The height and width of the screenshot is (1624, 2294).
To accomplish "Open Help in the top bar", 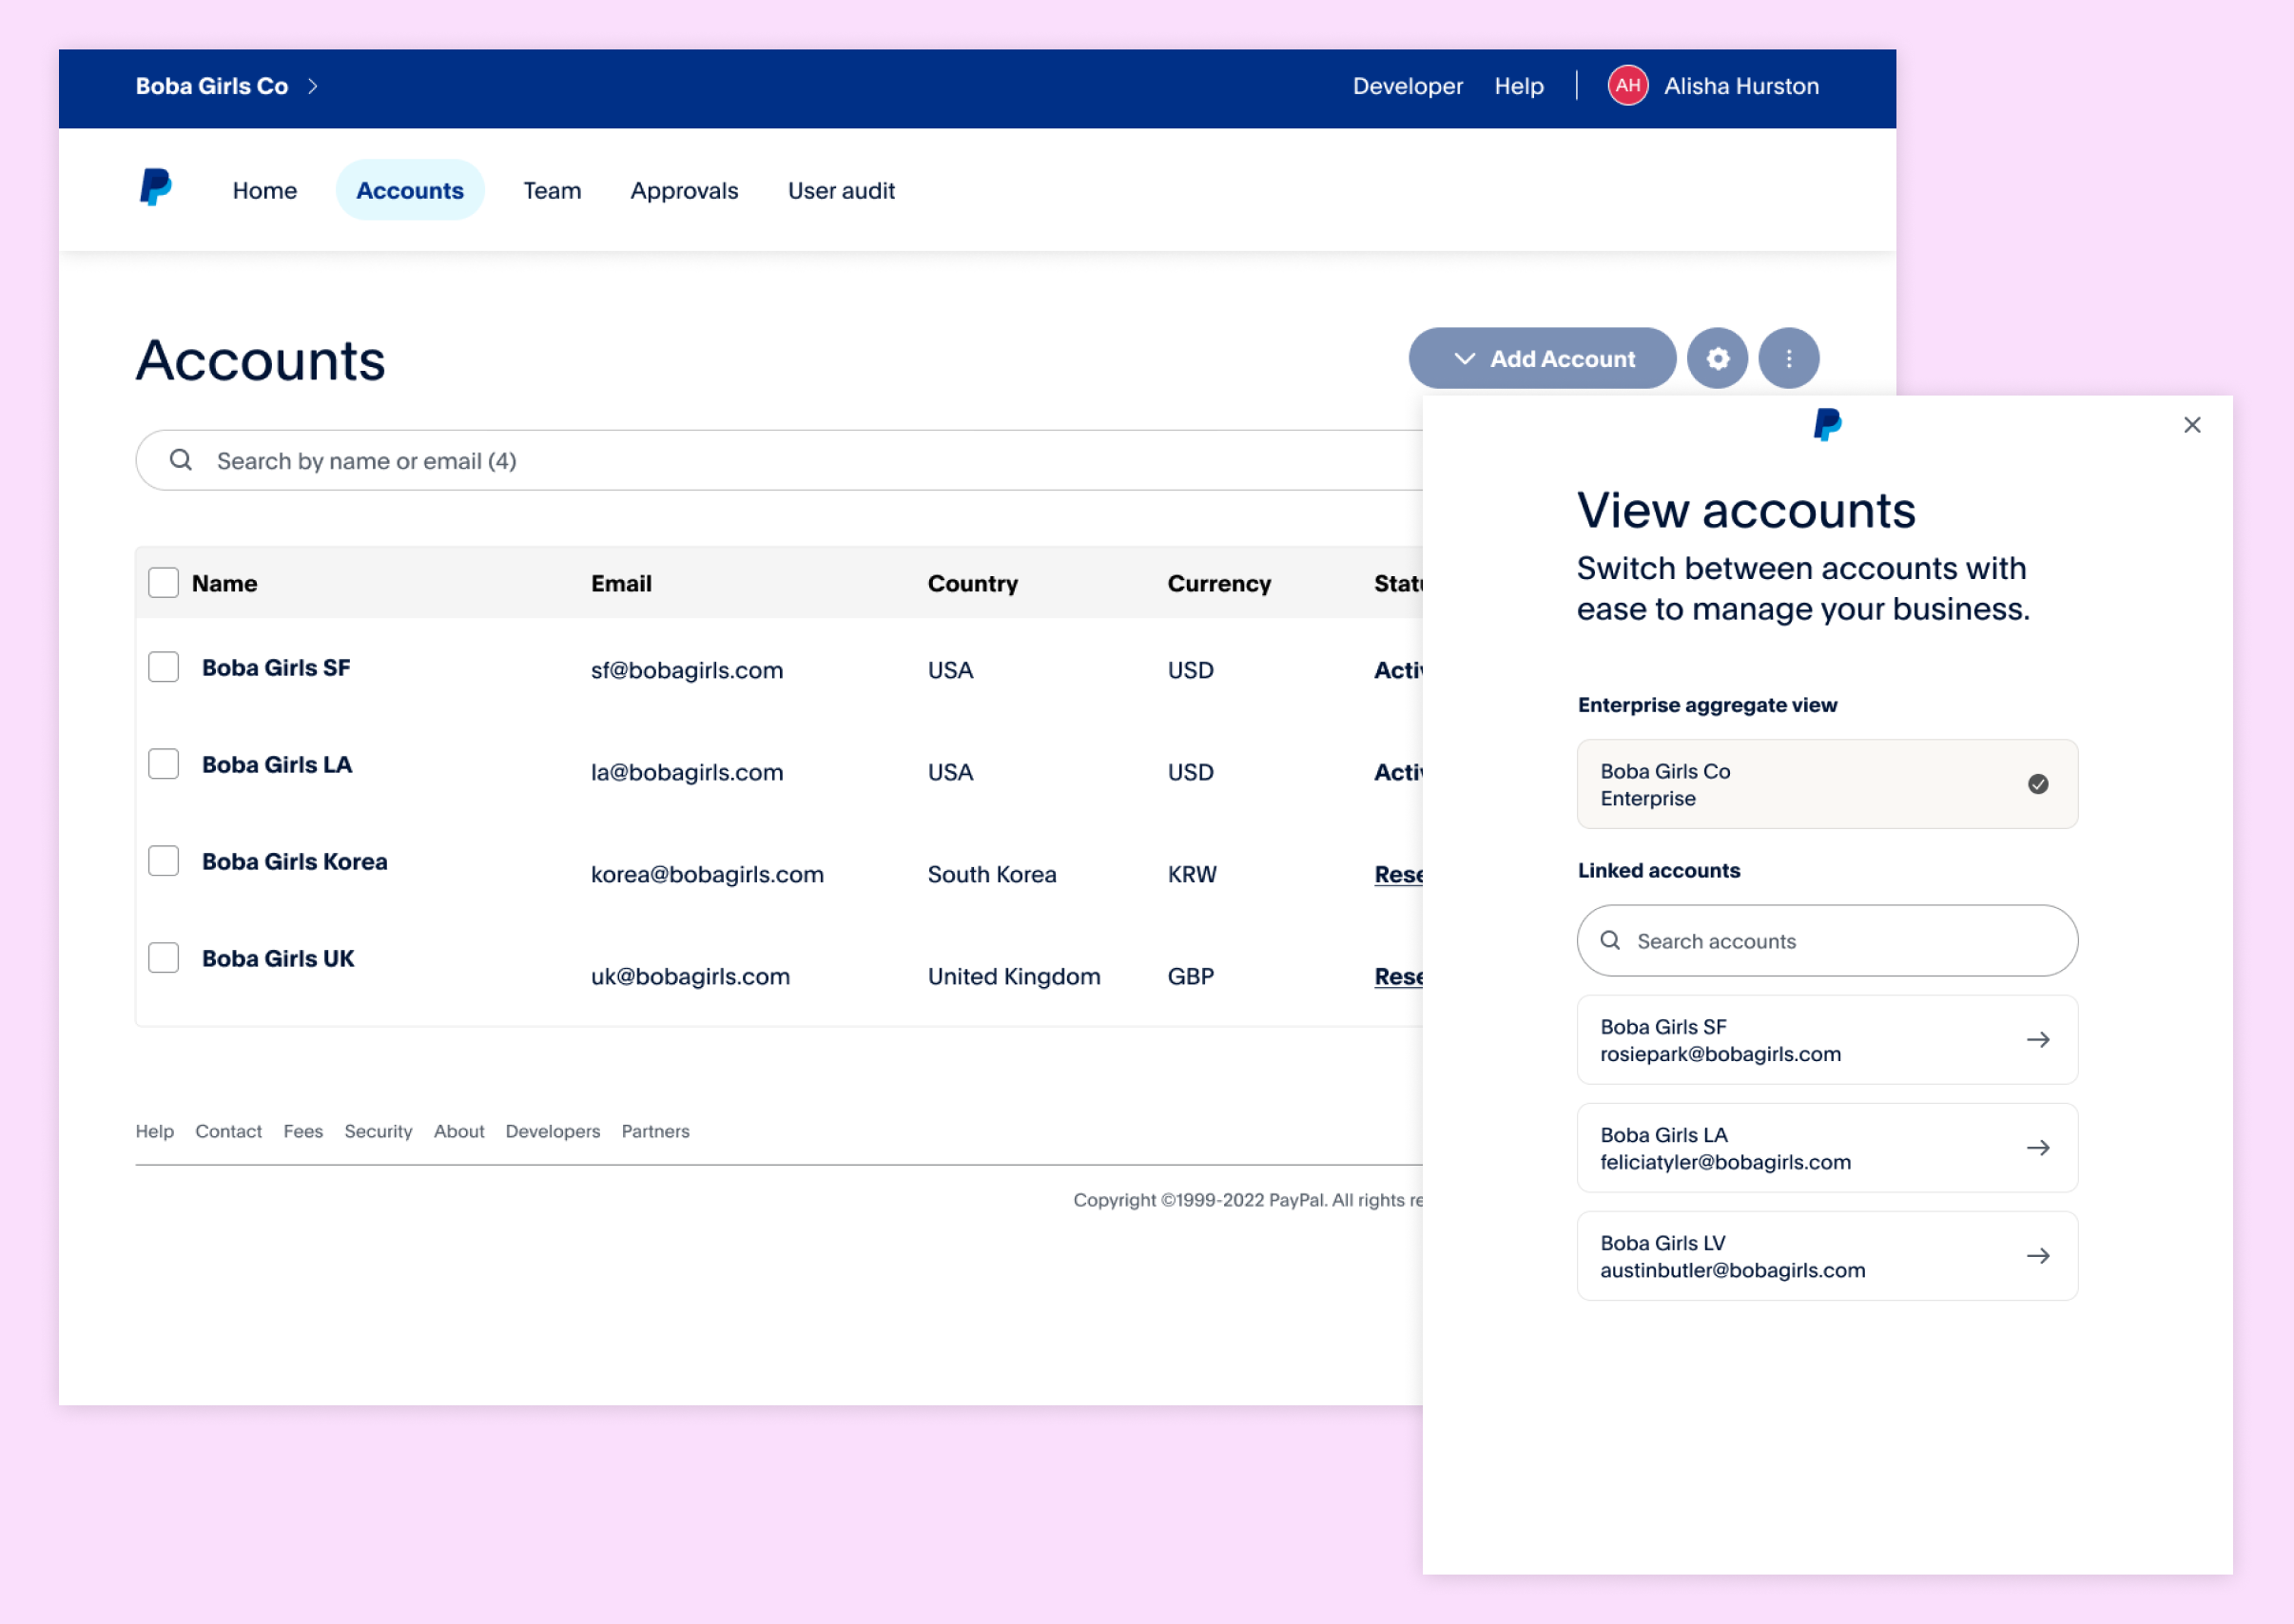I will 1519,86.
